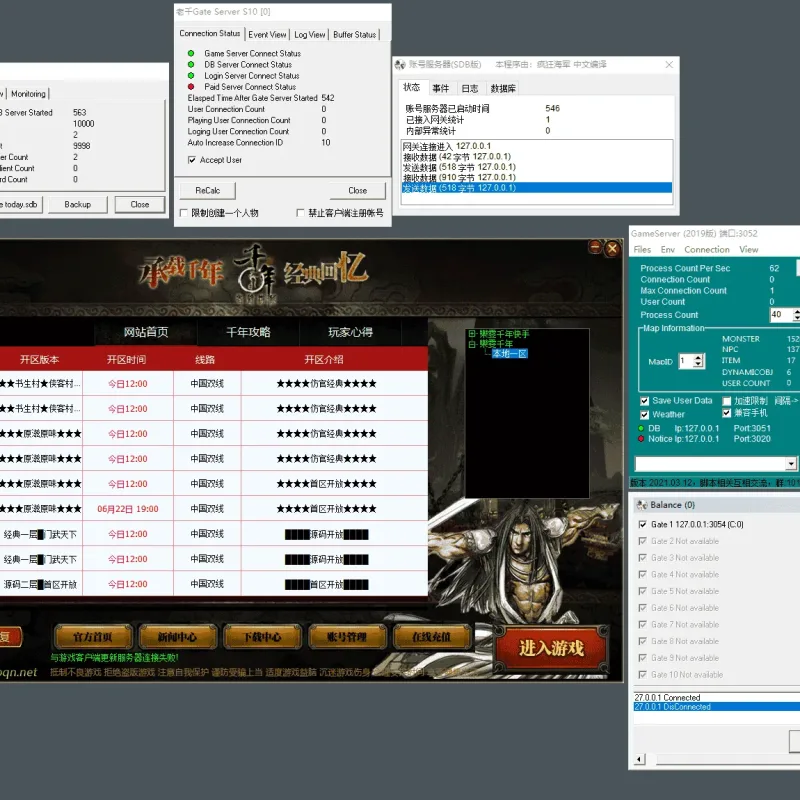Screen dimensions: 800x800
Task: Click the red Paid Server Connect Status indicator
Action: coord(191,87)
